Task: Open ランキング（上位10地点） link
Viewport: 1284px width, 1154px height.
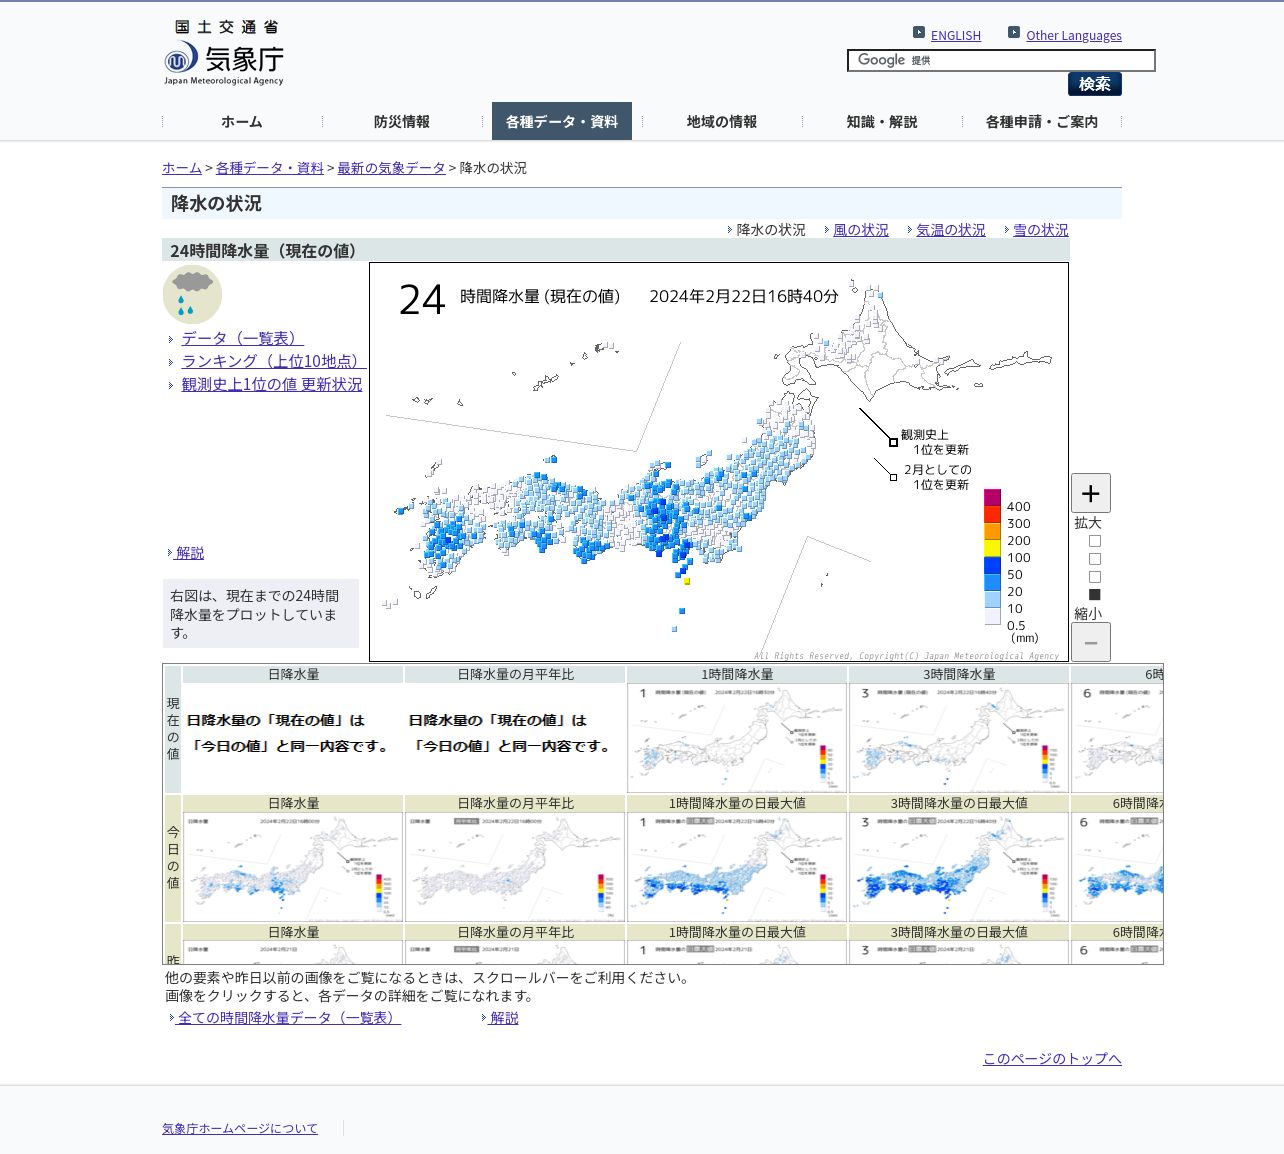Action: click(274, 361)
